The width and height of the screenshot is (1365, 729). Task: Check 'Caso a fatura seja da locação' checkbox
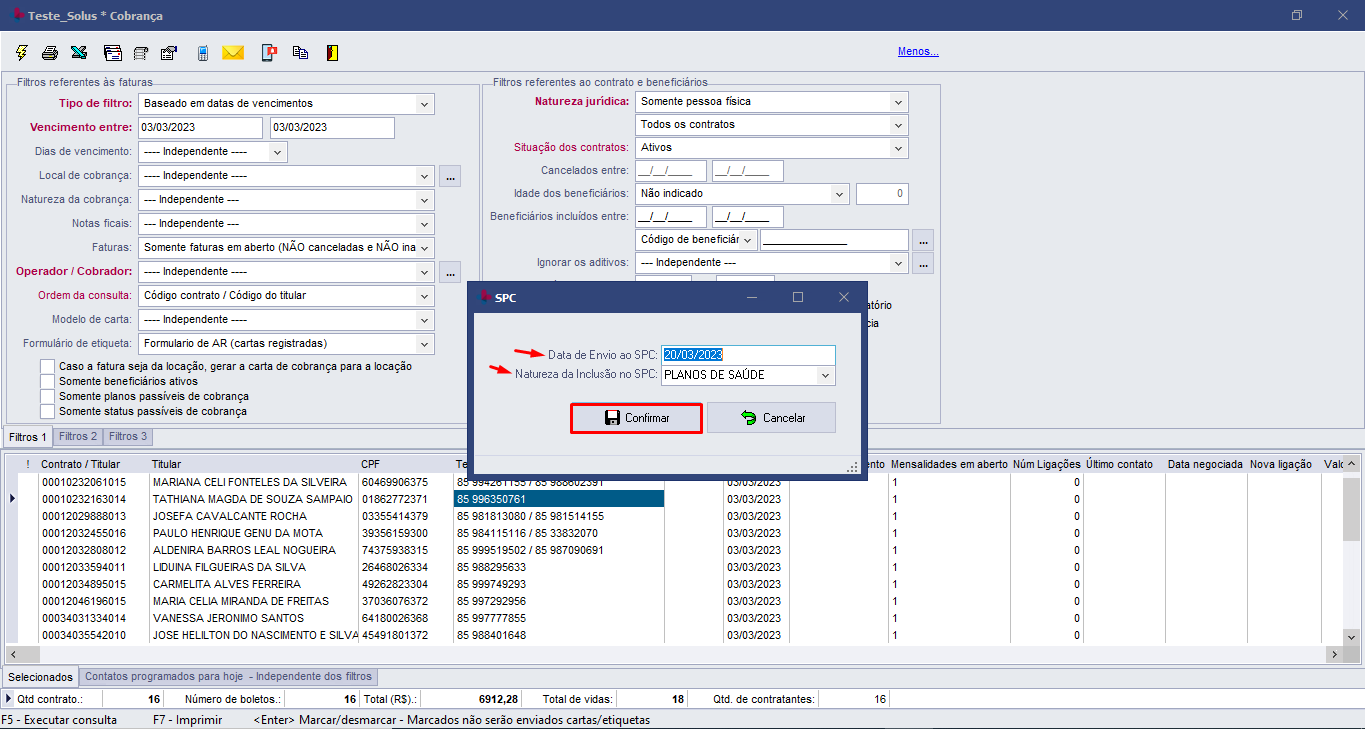(x=47, y=367)
